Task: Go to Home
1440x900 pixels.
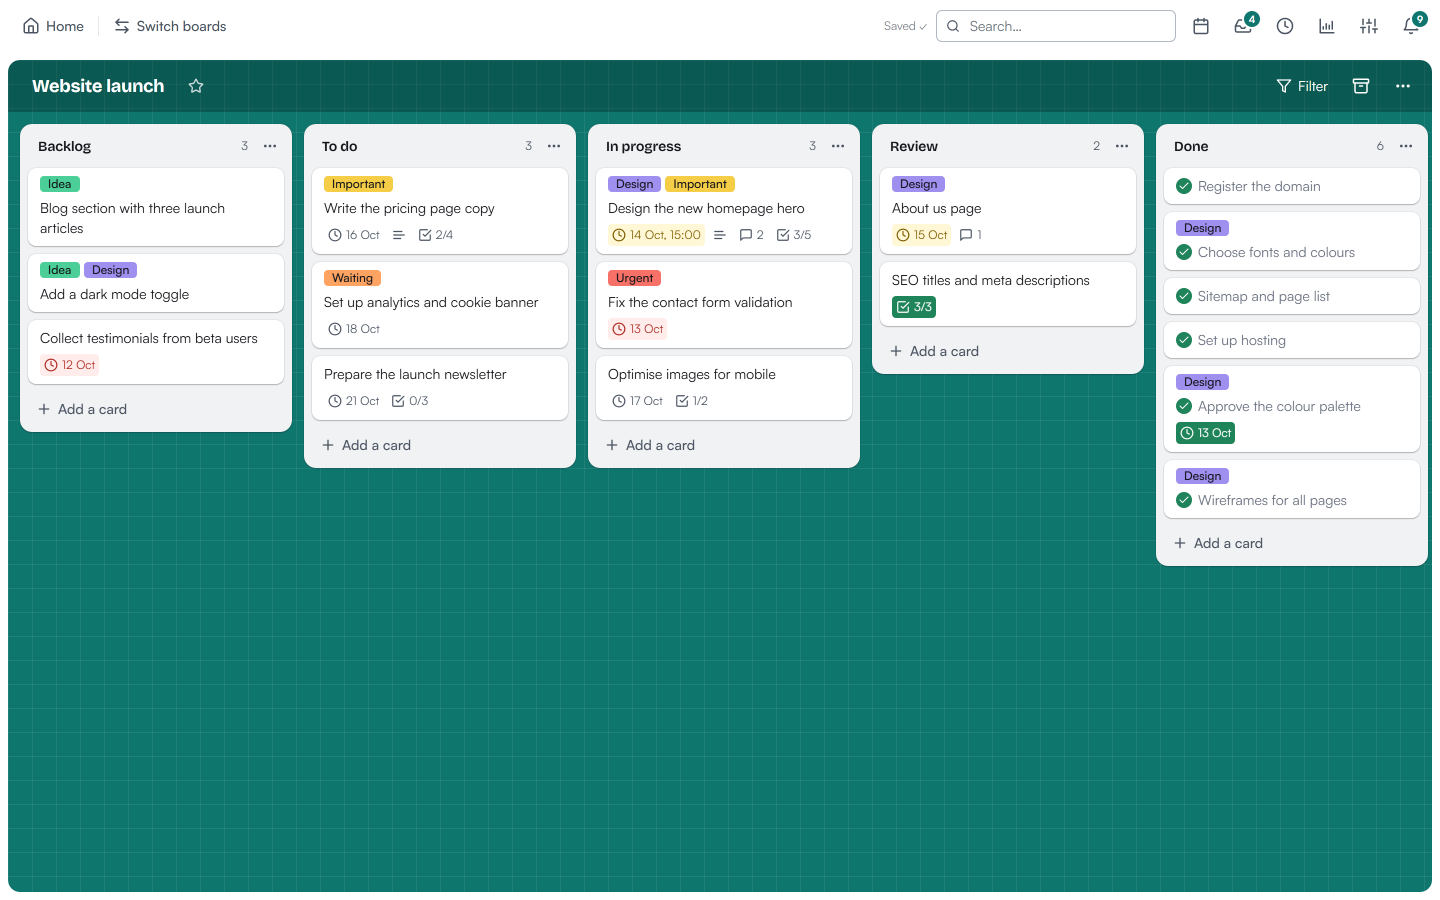Action: coord(53,26)
